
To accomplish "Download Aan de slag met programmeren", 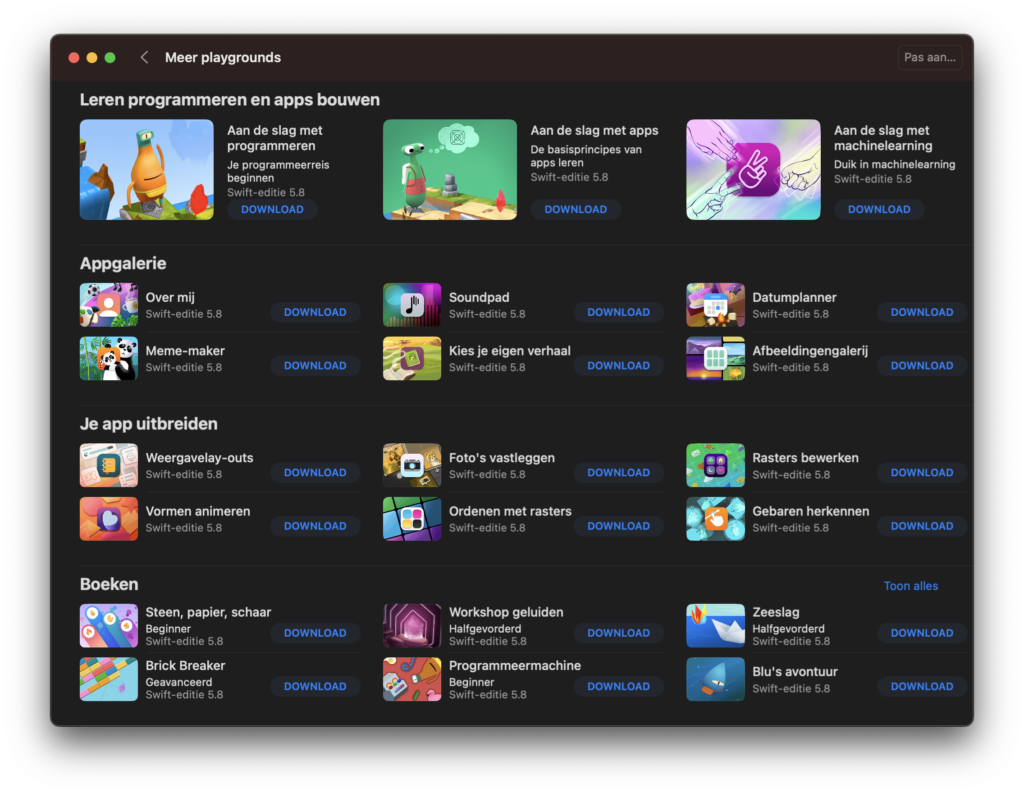I will coord(271,209).
